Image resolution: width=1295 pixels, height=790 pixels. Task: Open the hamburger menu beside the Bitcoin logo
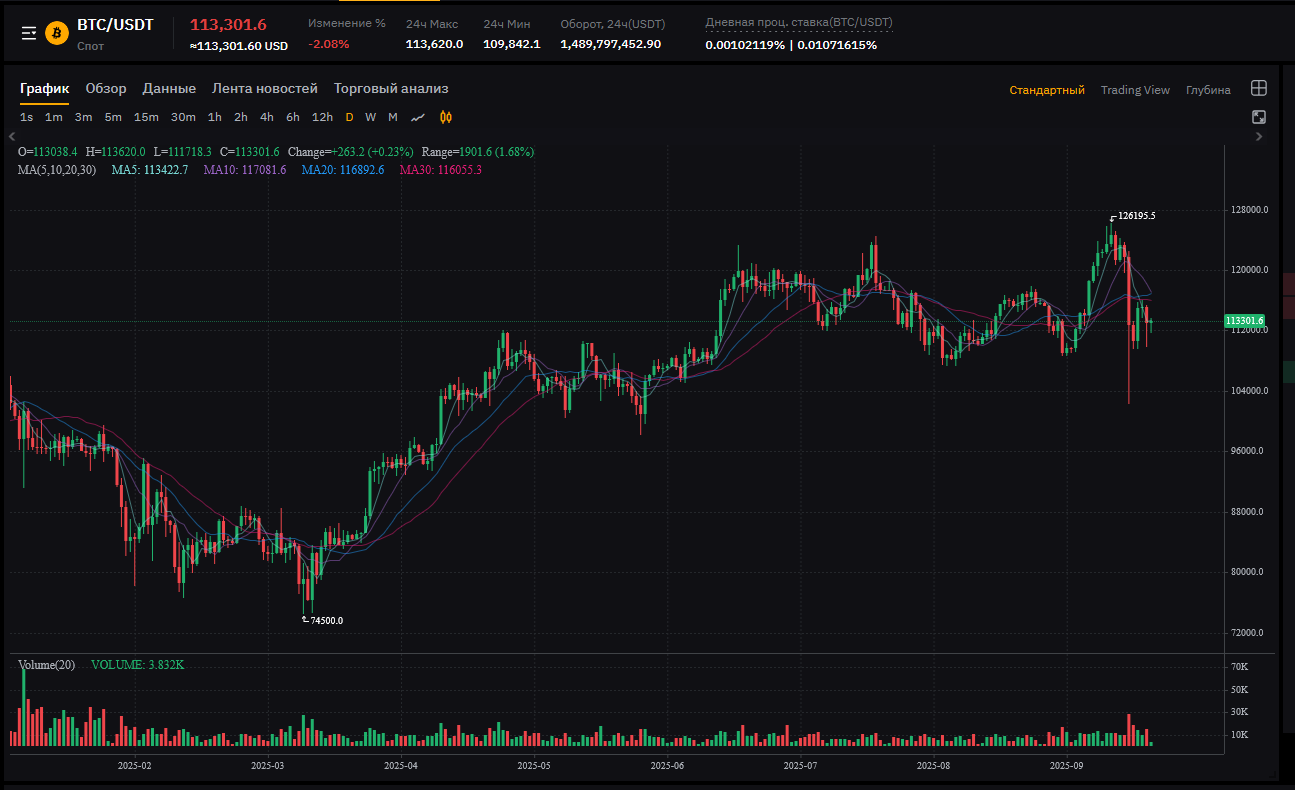click(29, 33)
